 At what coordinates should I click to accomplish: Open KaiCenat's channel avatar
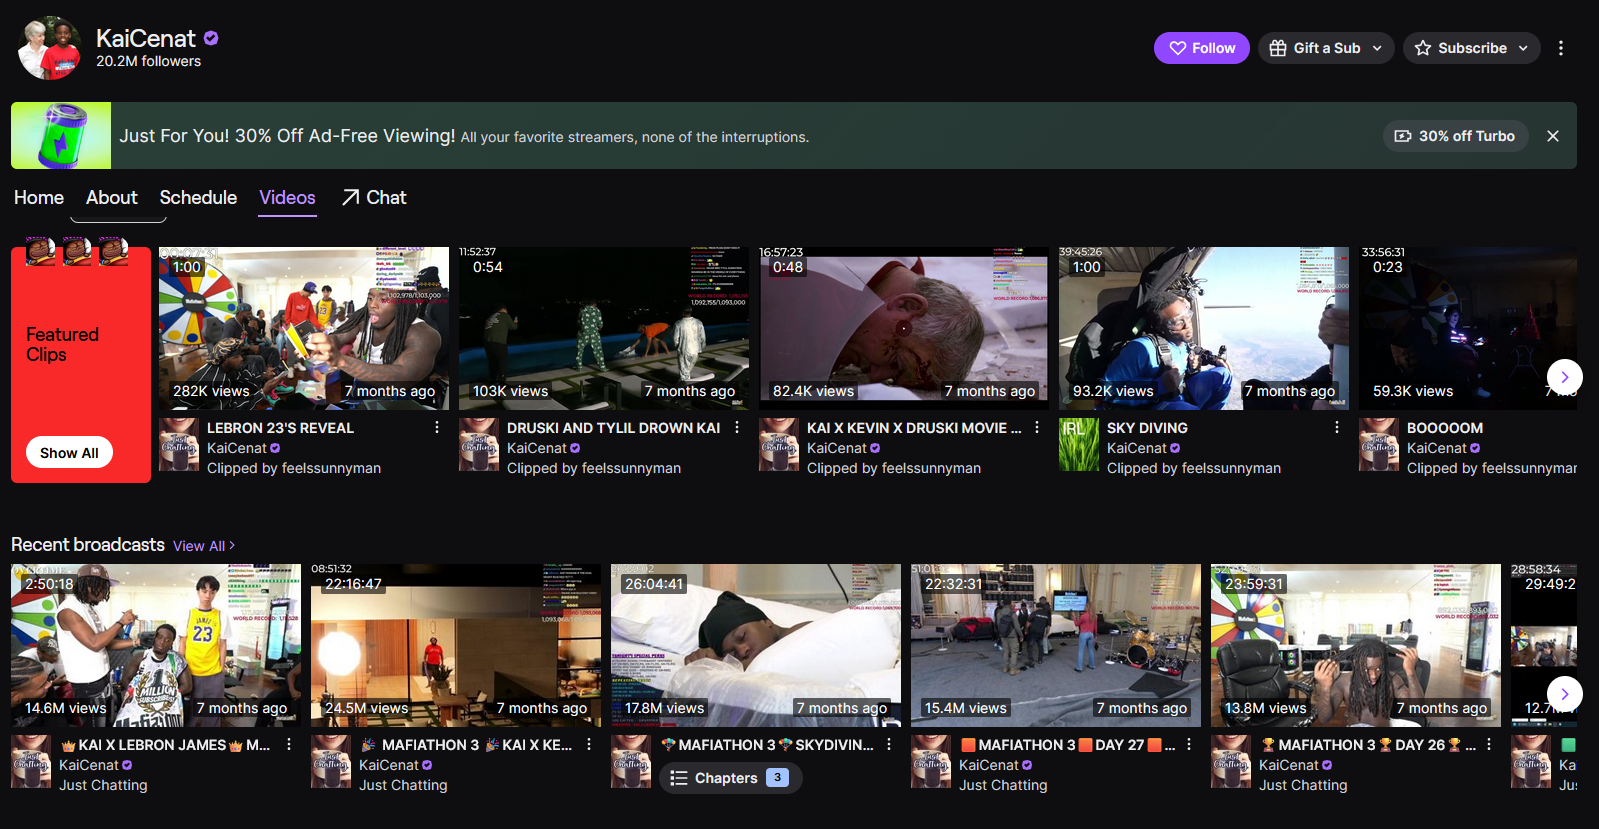tap(50, 48)
